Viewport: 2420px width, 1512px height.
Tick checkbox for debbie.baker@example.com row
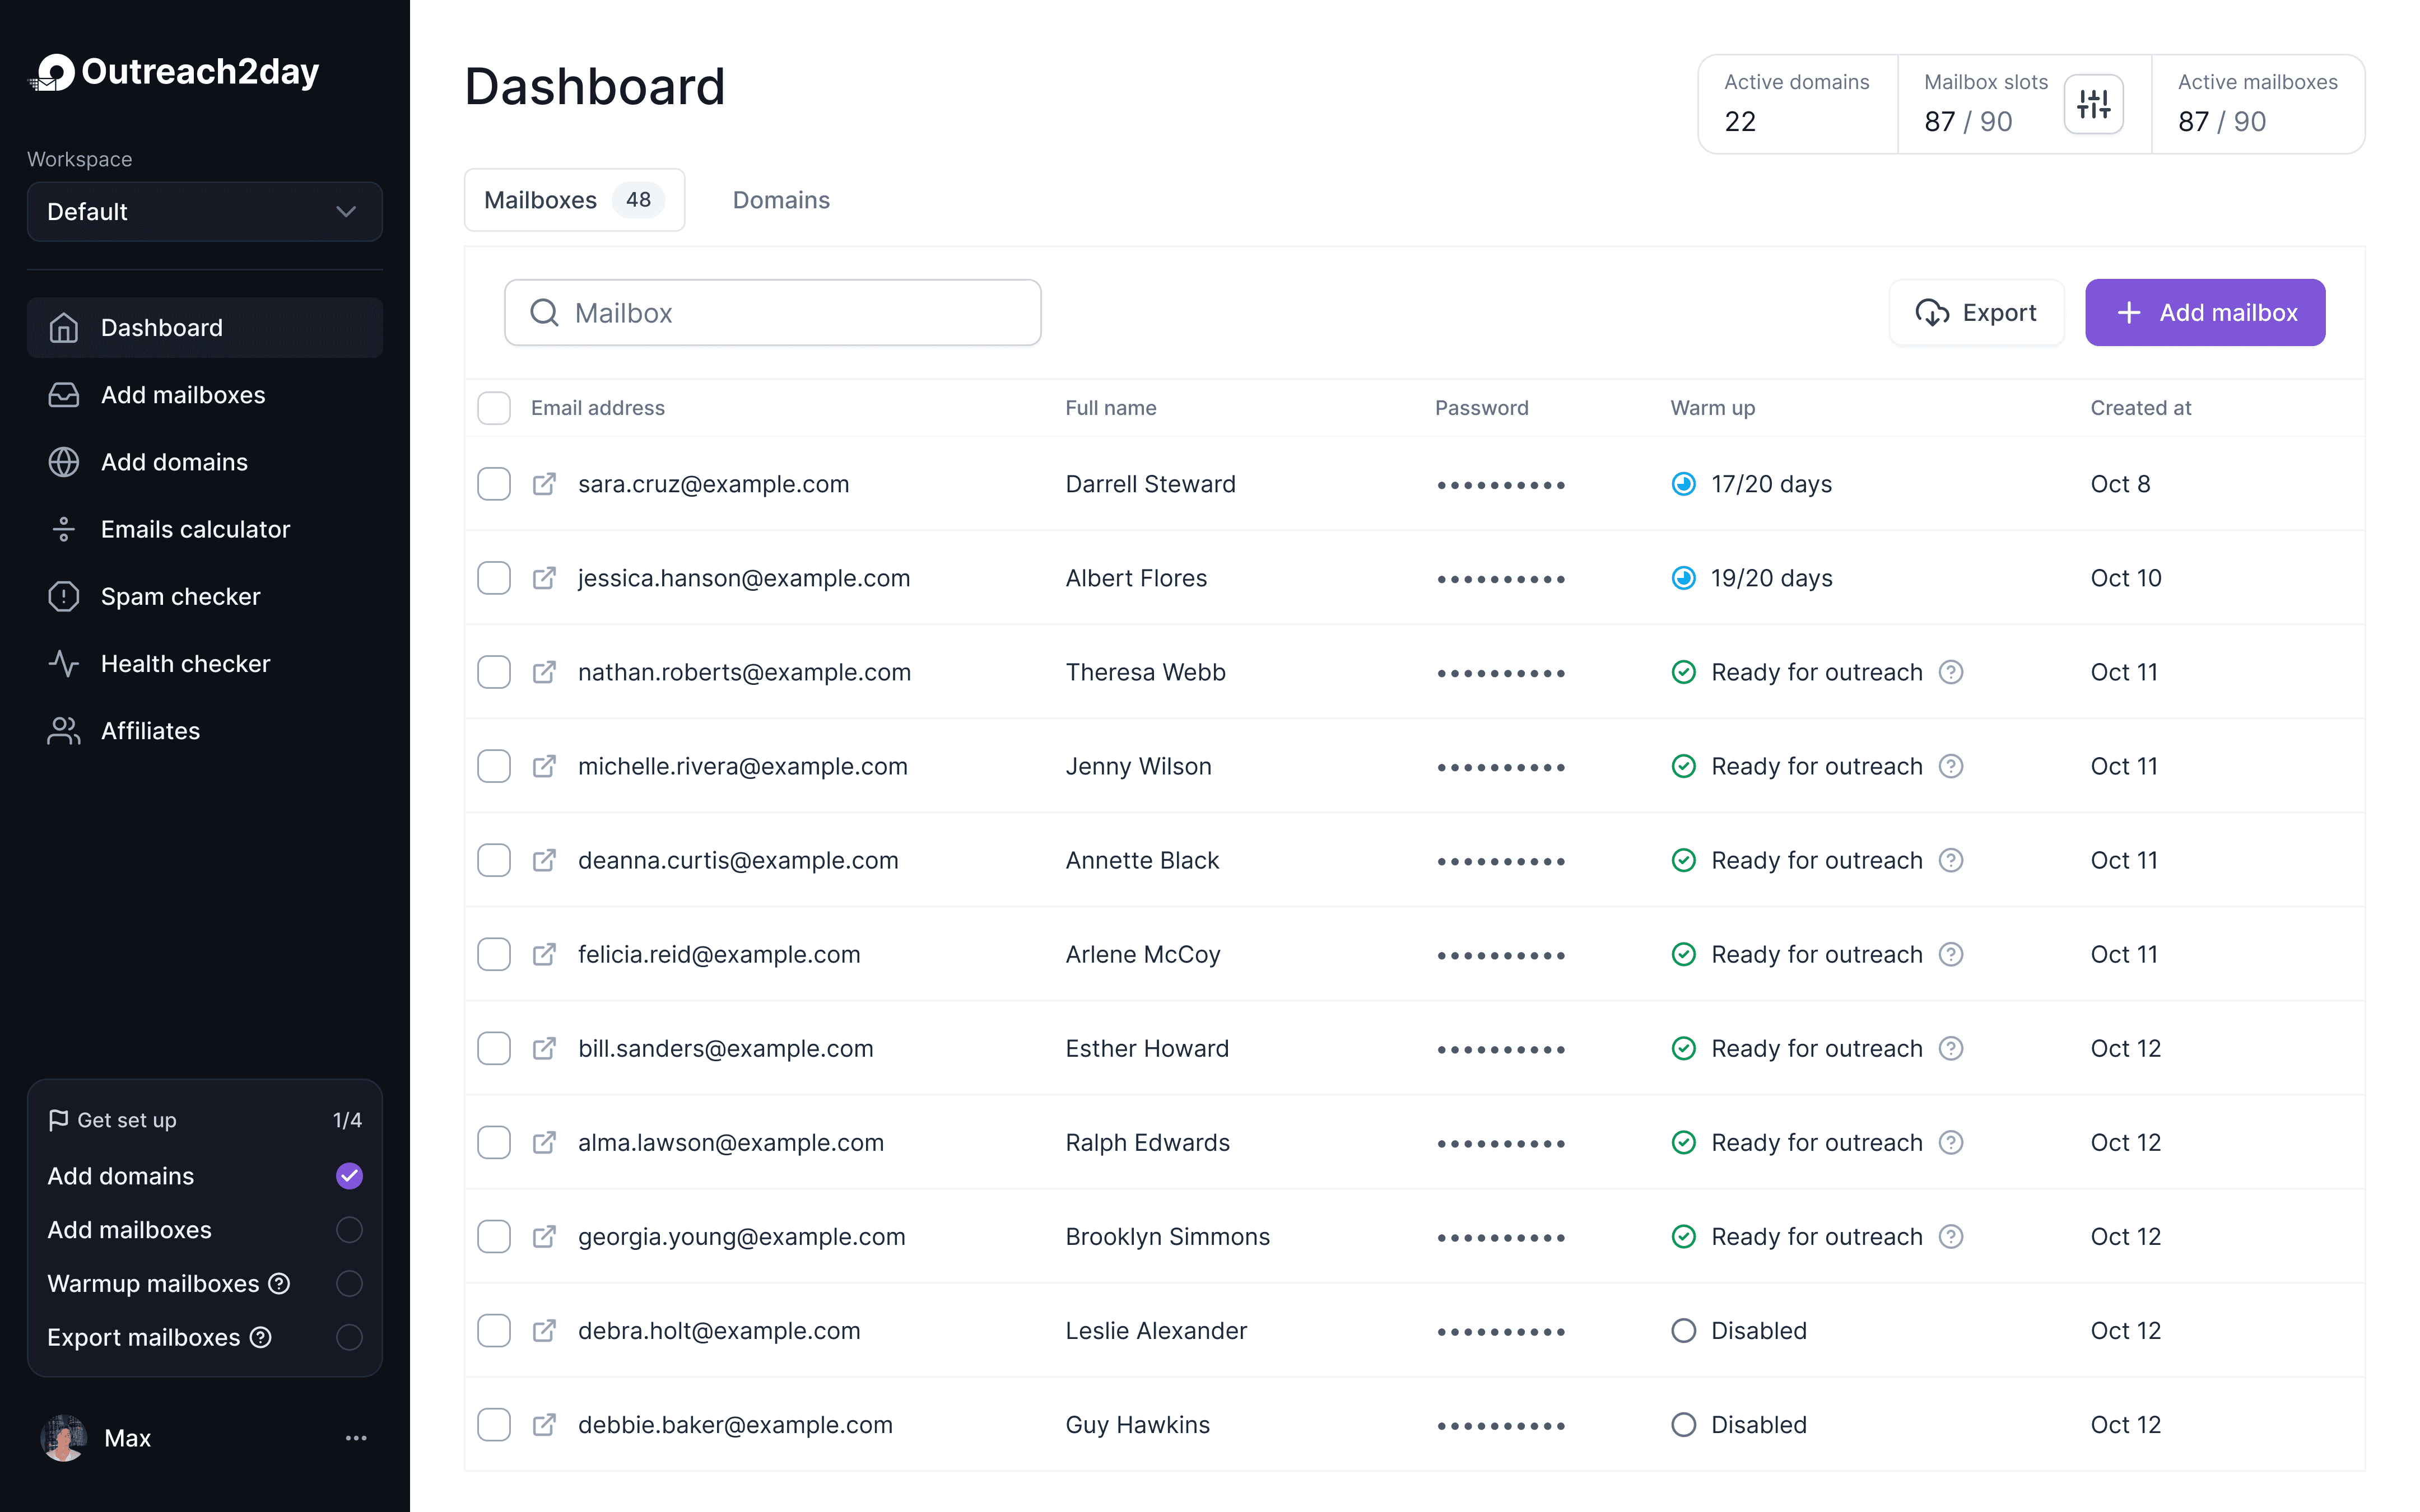(494, 1424)
